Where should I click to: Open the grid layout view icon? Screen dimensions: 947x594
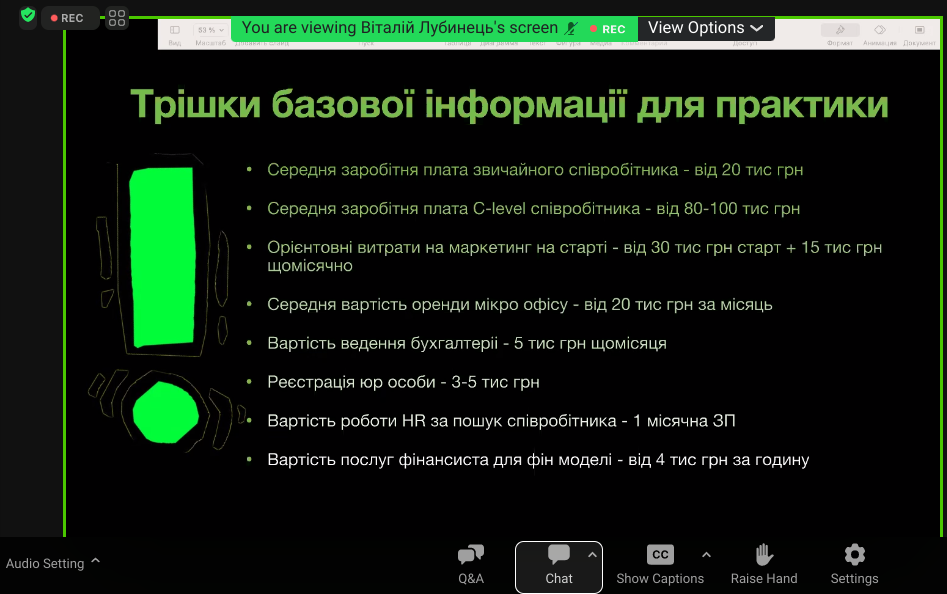(117, 18)
